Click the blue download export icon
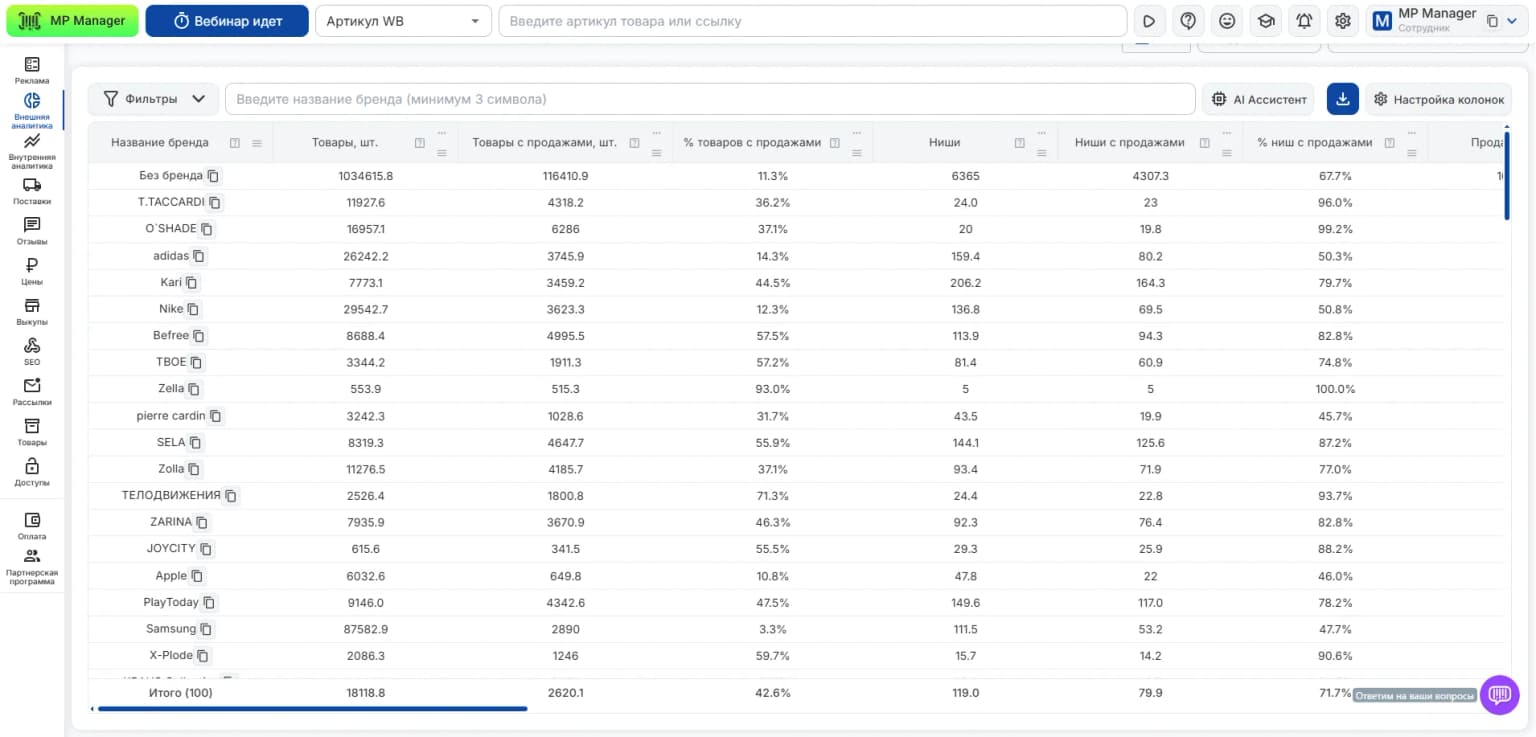Image resolution: width=1536 pixels, height=737 pixels. pos(1343,99)
